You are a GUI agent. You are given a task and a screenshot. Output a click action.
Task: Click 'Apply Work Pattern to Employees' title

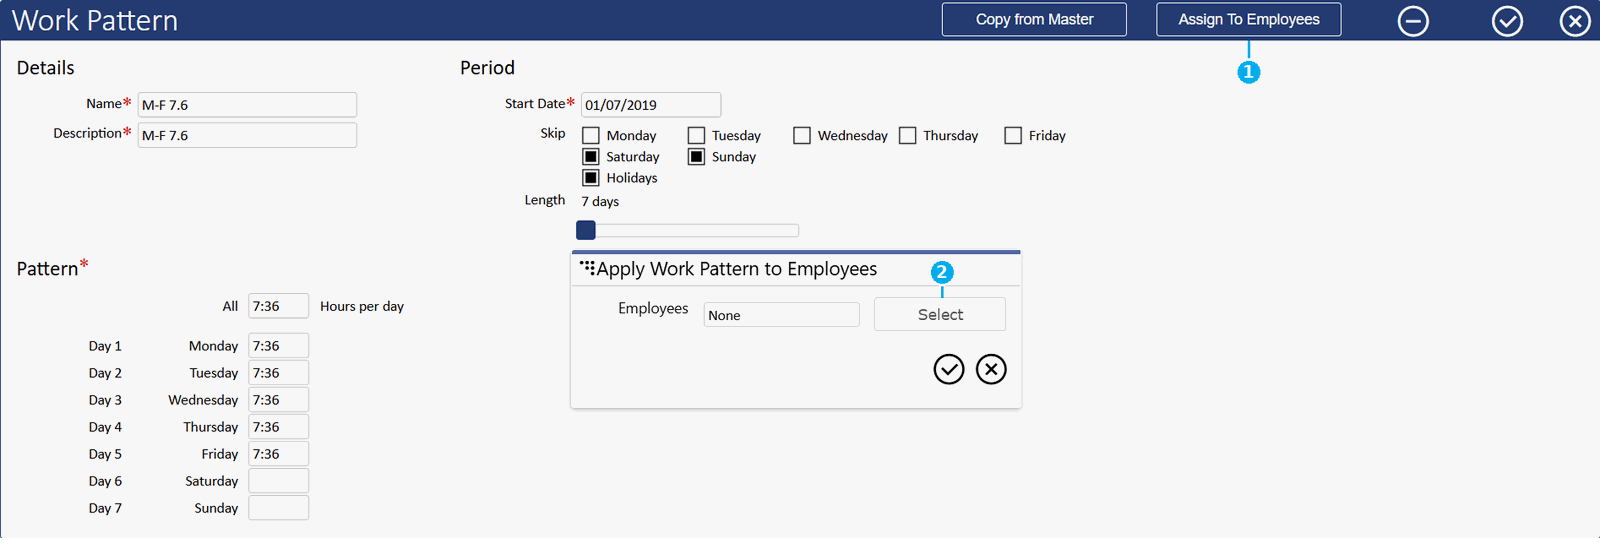pos(737,269)
